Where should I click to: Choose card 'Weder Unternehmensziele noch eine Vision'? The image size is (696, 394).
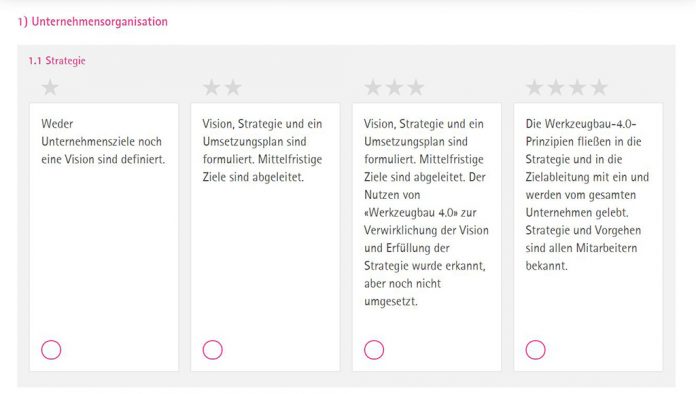[104, 237]
